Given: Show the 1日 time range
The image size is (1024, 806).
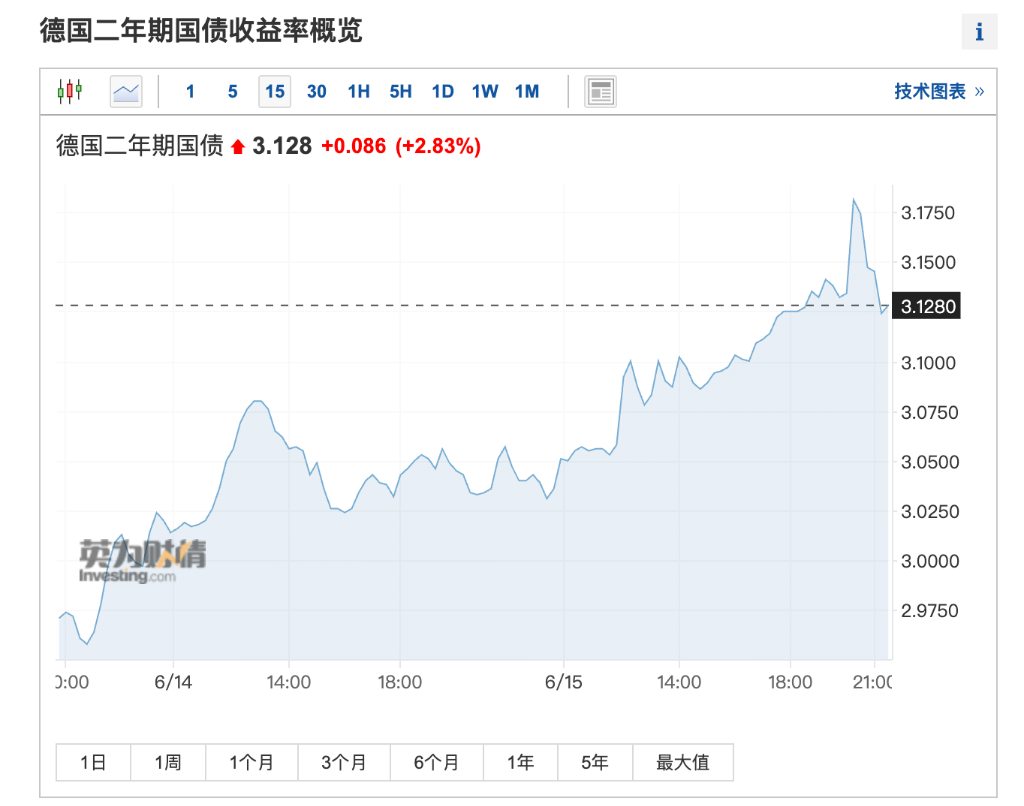Looking at the screenshot, I should (x=93, y=762).
